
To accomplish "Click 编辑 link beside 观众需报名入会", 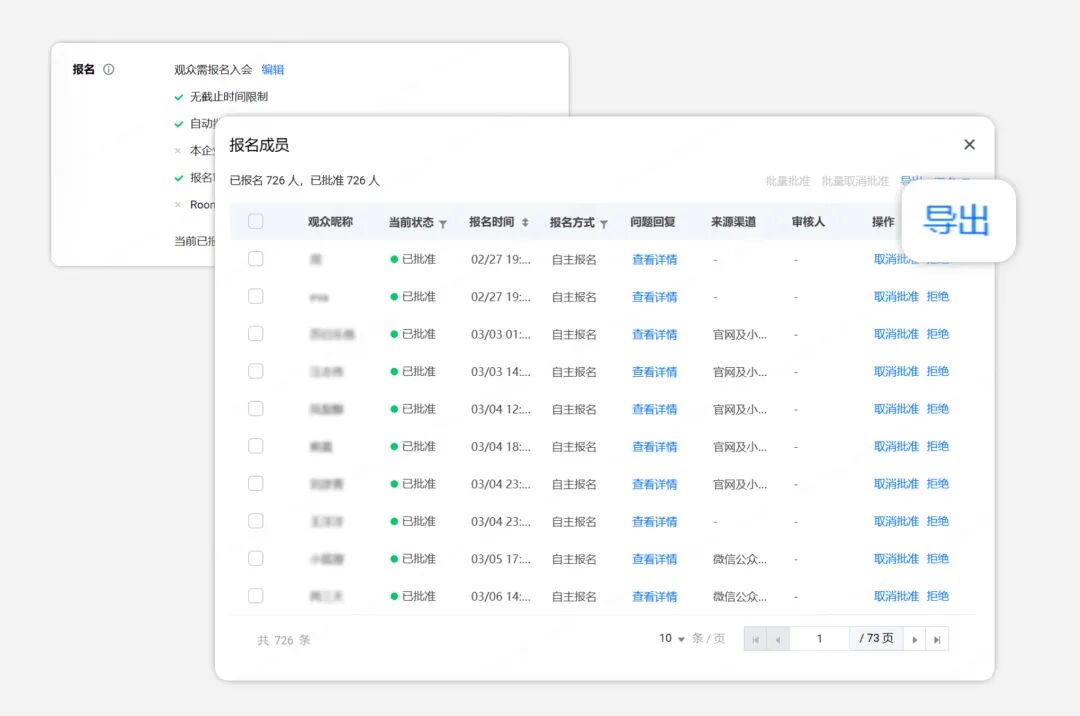I will (273, 70).
